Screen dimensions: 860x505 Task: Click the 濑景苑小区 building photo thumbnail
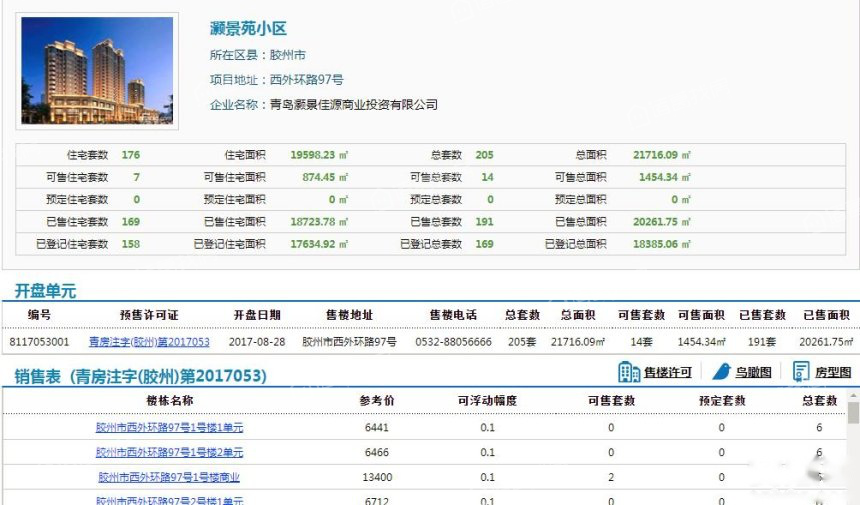[97, 70]
